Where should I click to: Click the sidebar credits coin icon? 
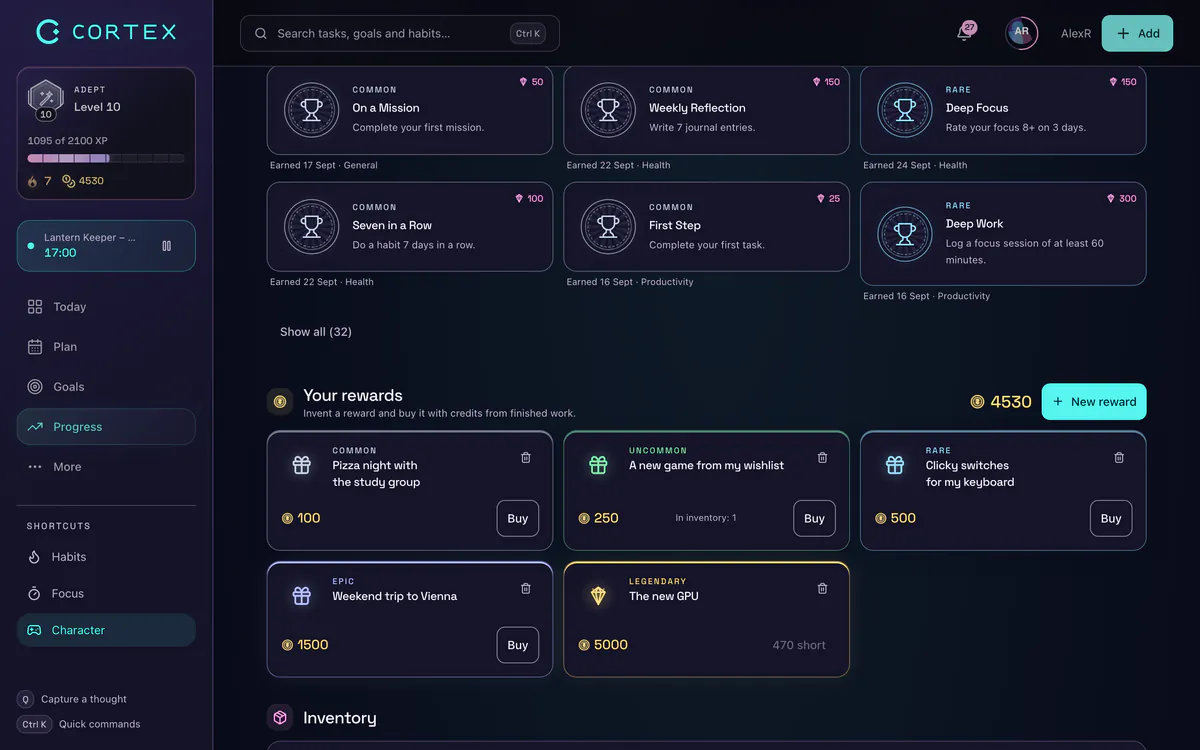(69, 181)
